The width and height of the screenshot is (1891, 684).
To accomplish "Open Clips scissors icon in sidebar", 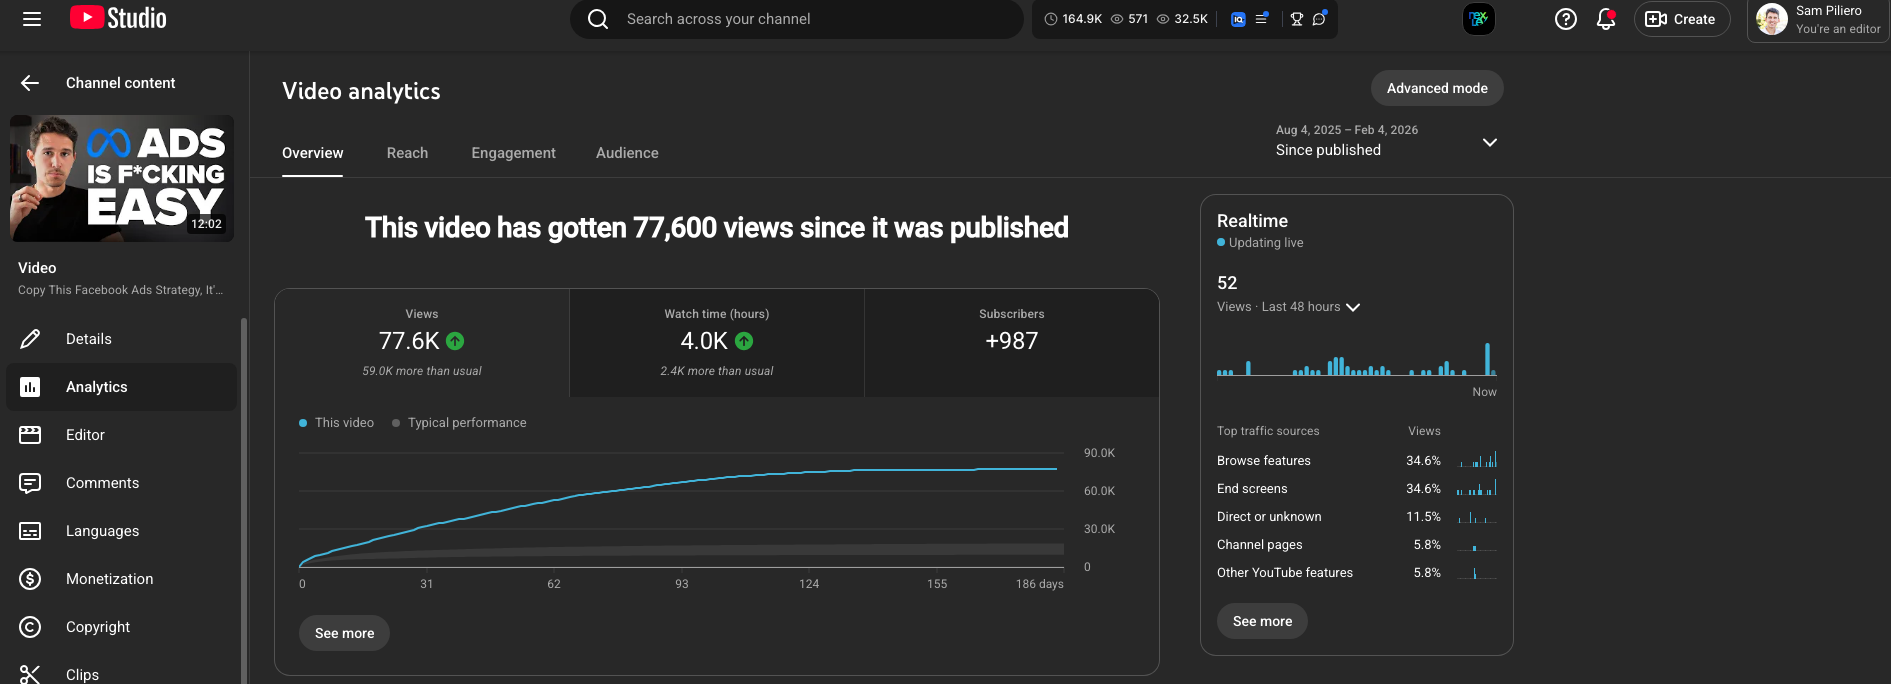I will click(x=30, y=674).
